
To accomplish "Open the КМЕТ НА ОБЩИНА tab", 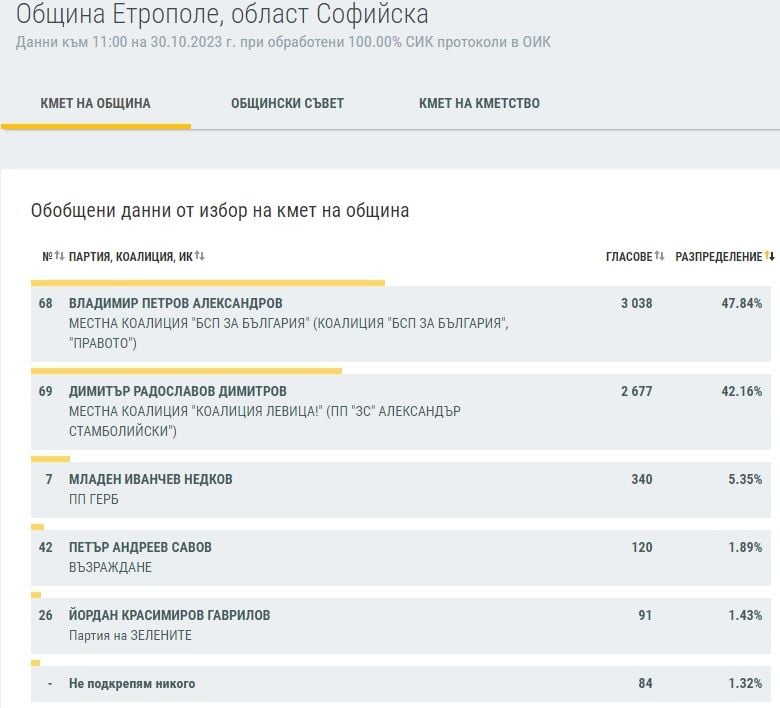I will coord(96,103).
